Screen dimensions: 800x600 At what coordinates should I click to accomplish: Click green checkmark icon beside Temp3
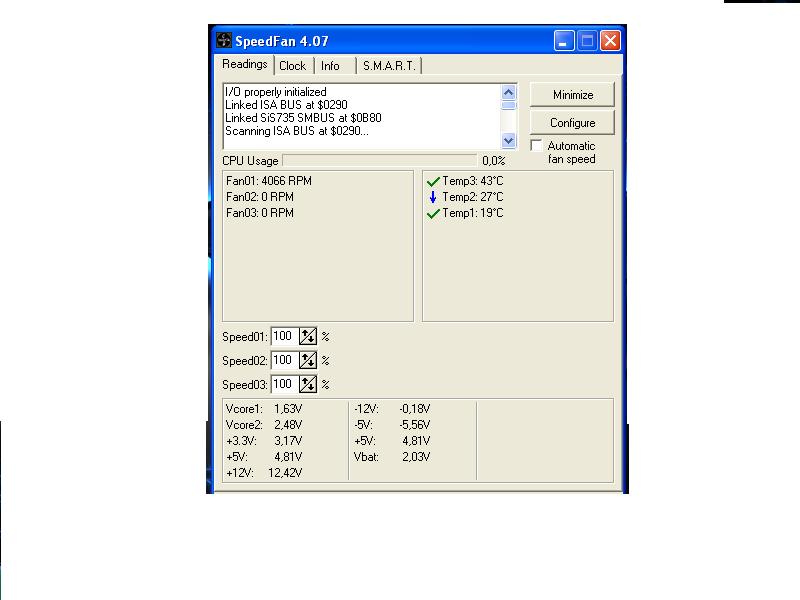pos(433,181)
